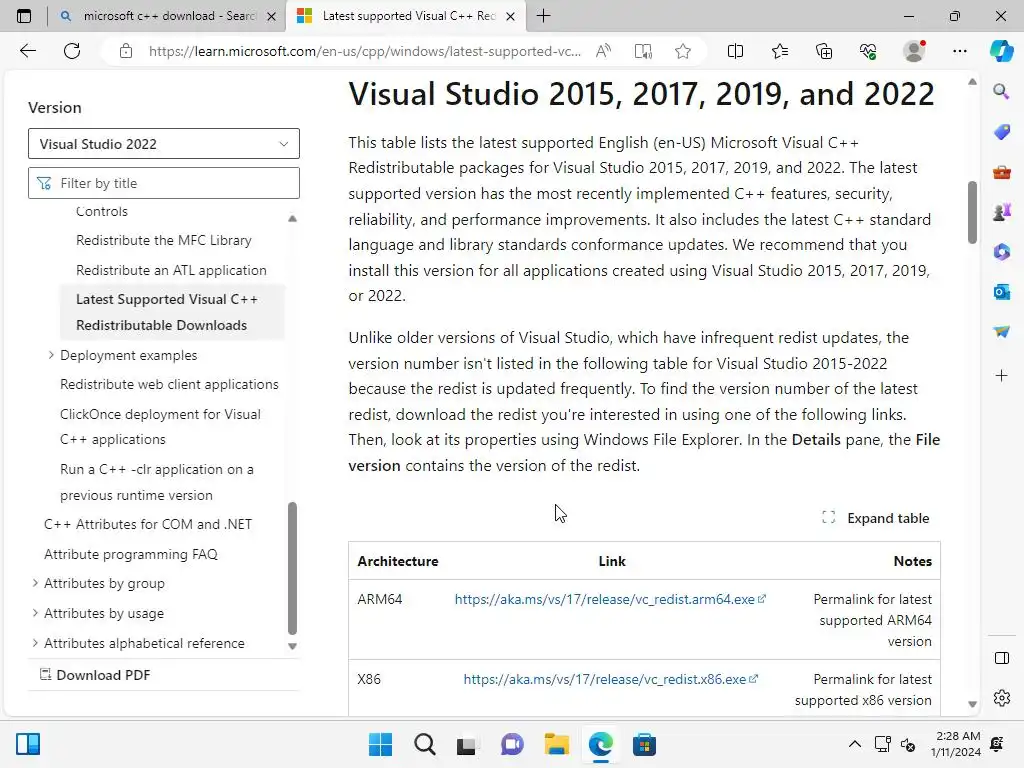Open the Visual Studio 2022 version dropdown
This screenshot has width=1024, height=768.
point(164,144)
